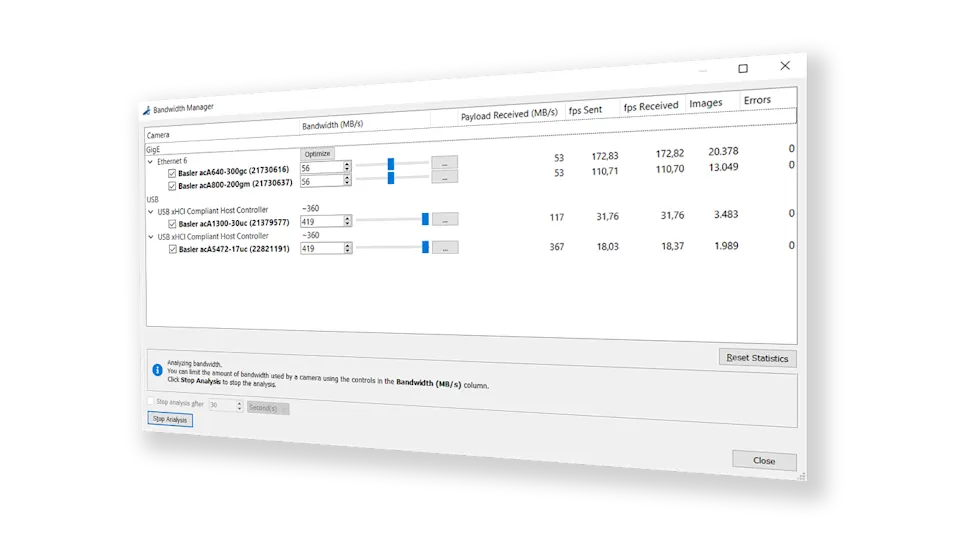Open the ... button for acA1300-30uc row
The width and height of the screenshot is (960, 540).
pos(445,219)
